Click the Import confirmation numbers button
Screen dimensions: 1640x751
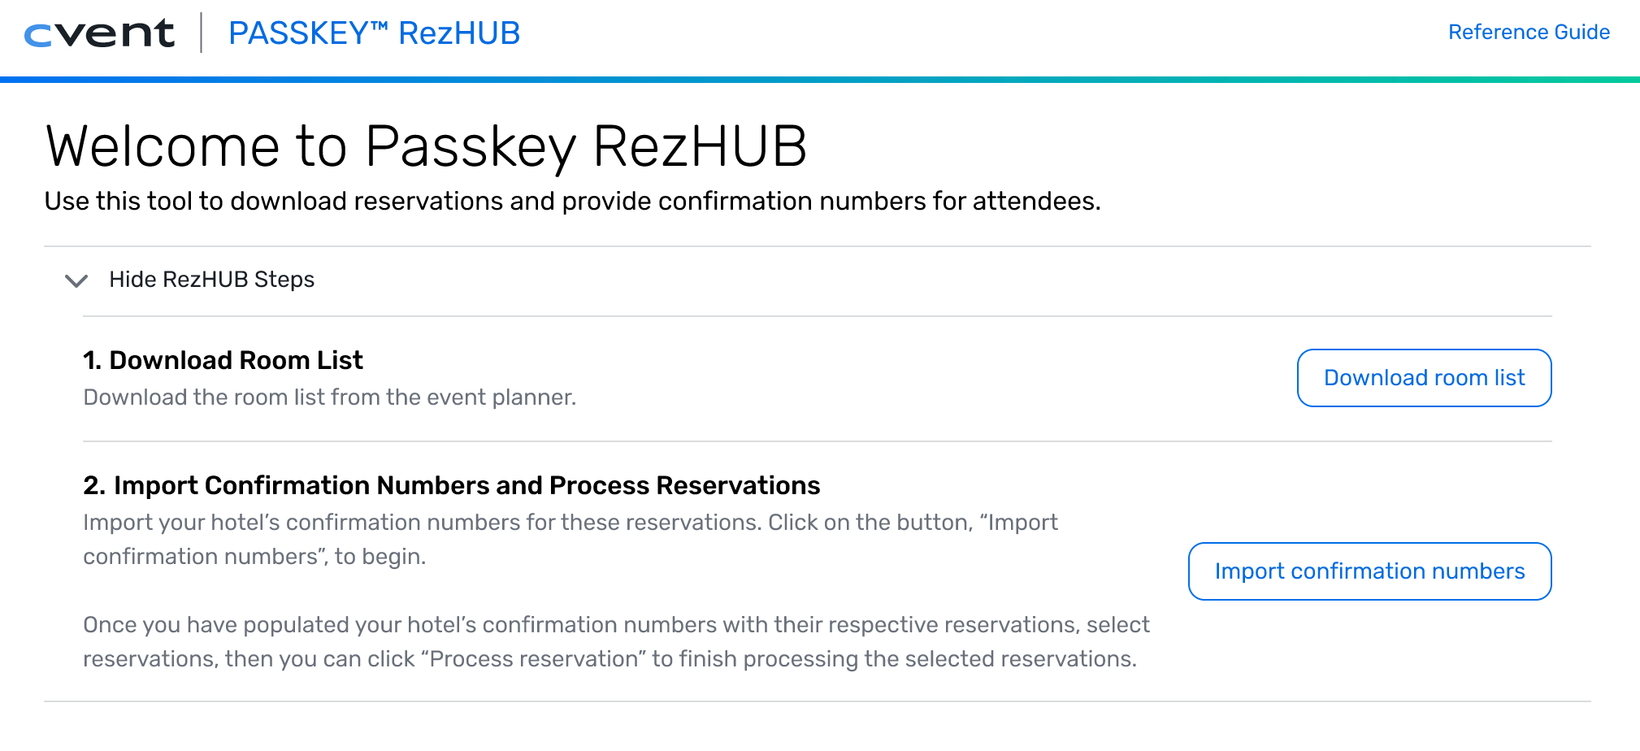pyautogui.click(x=1369, y=571)
